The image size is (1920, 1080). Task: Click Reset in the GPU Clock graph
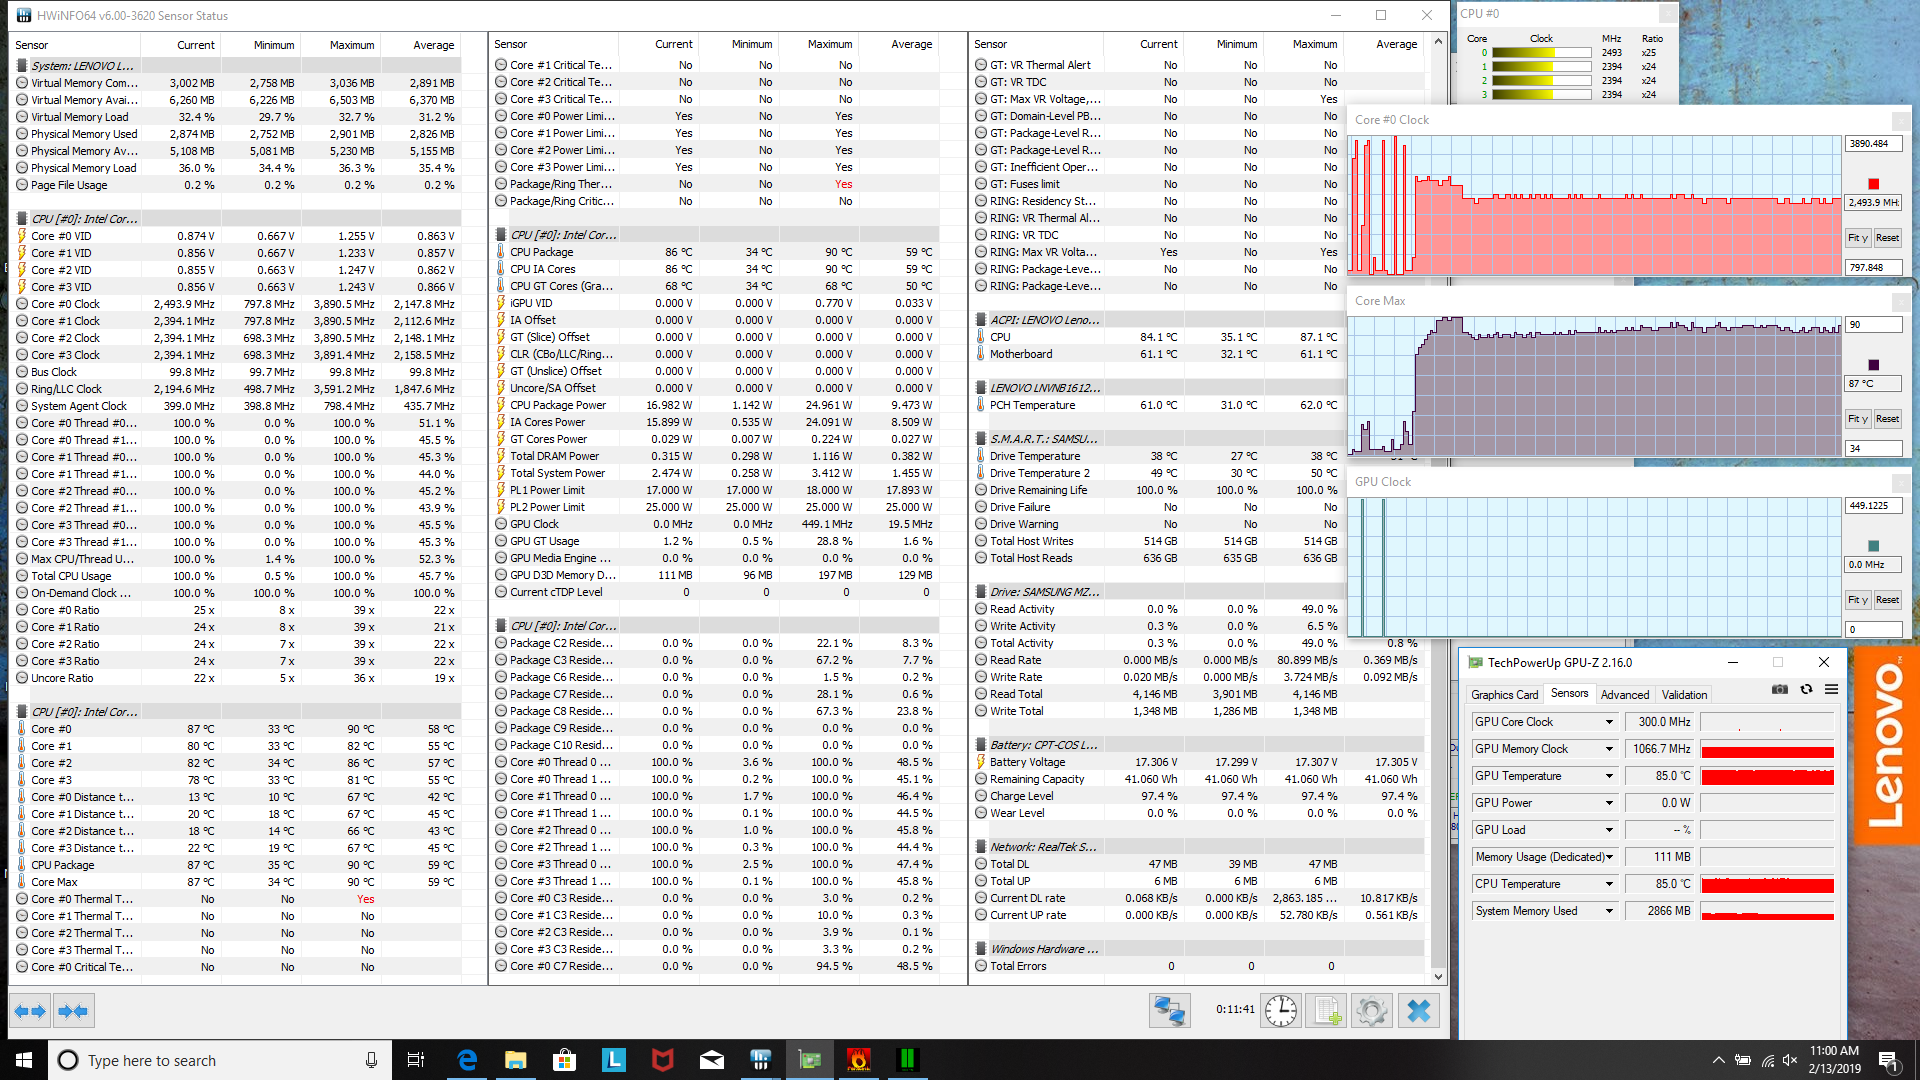tap(1887, 600)
